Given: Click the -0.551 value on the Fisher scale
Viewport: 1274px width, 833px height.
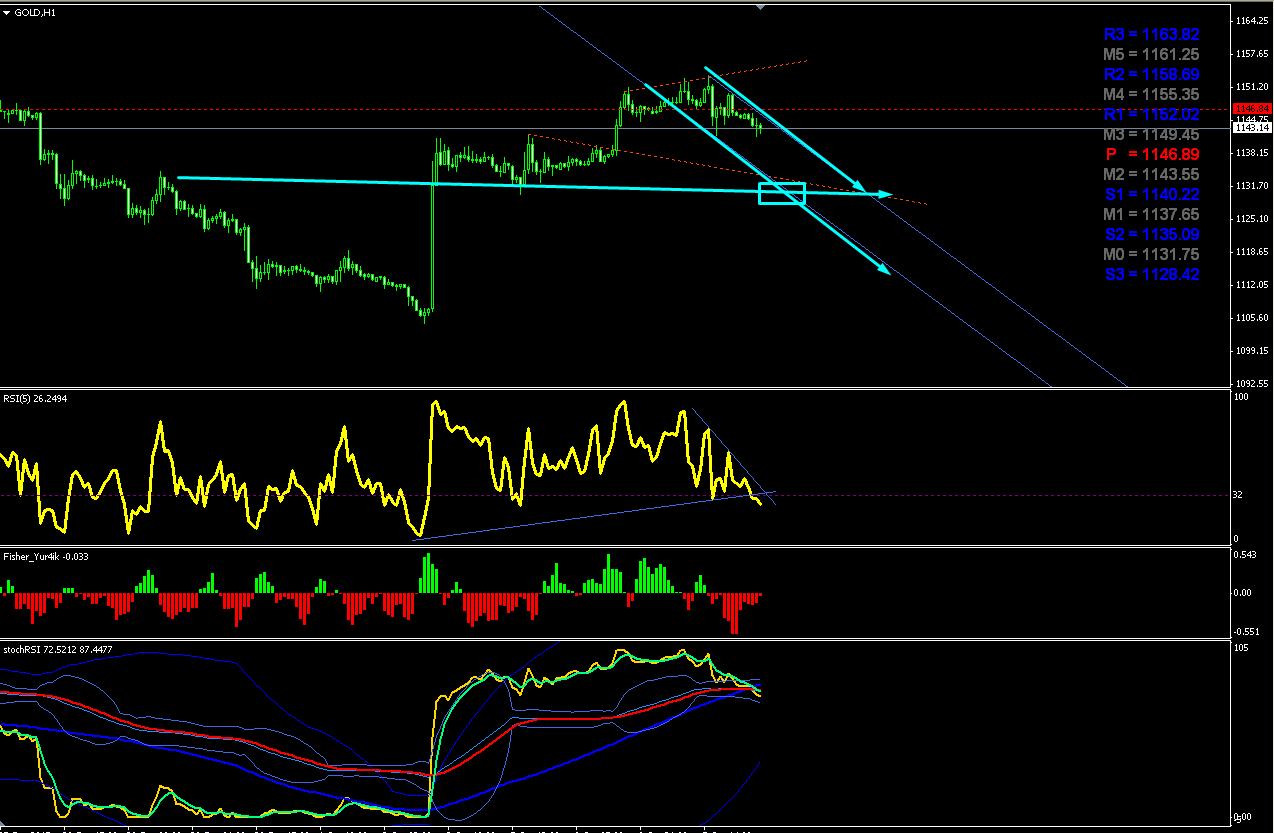Looking at the screenshot, I should click(1248, 632).
